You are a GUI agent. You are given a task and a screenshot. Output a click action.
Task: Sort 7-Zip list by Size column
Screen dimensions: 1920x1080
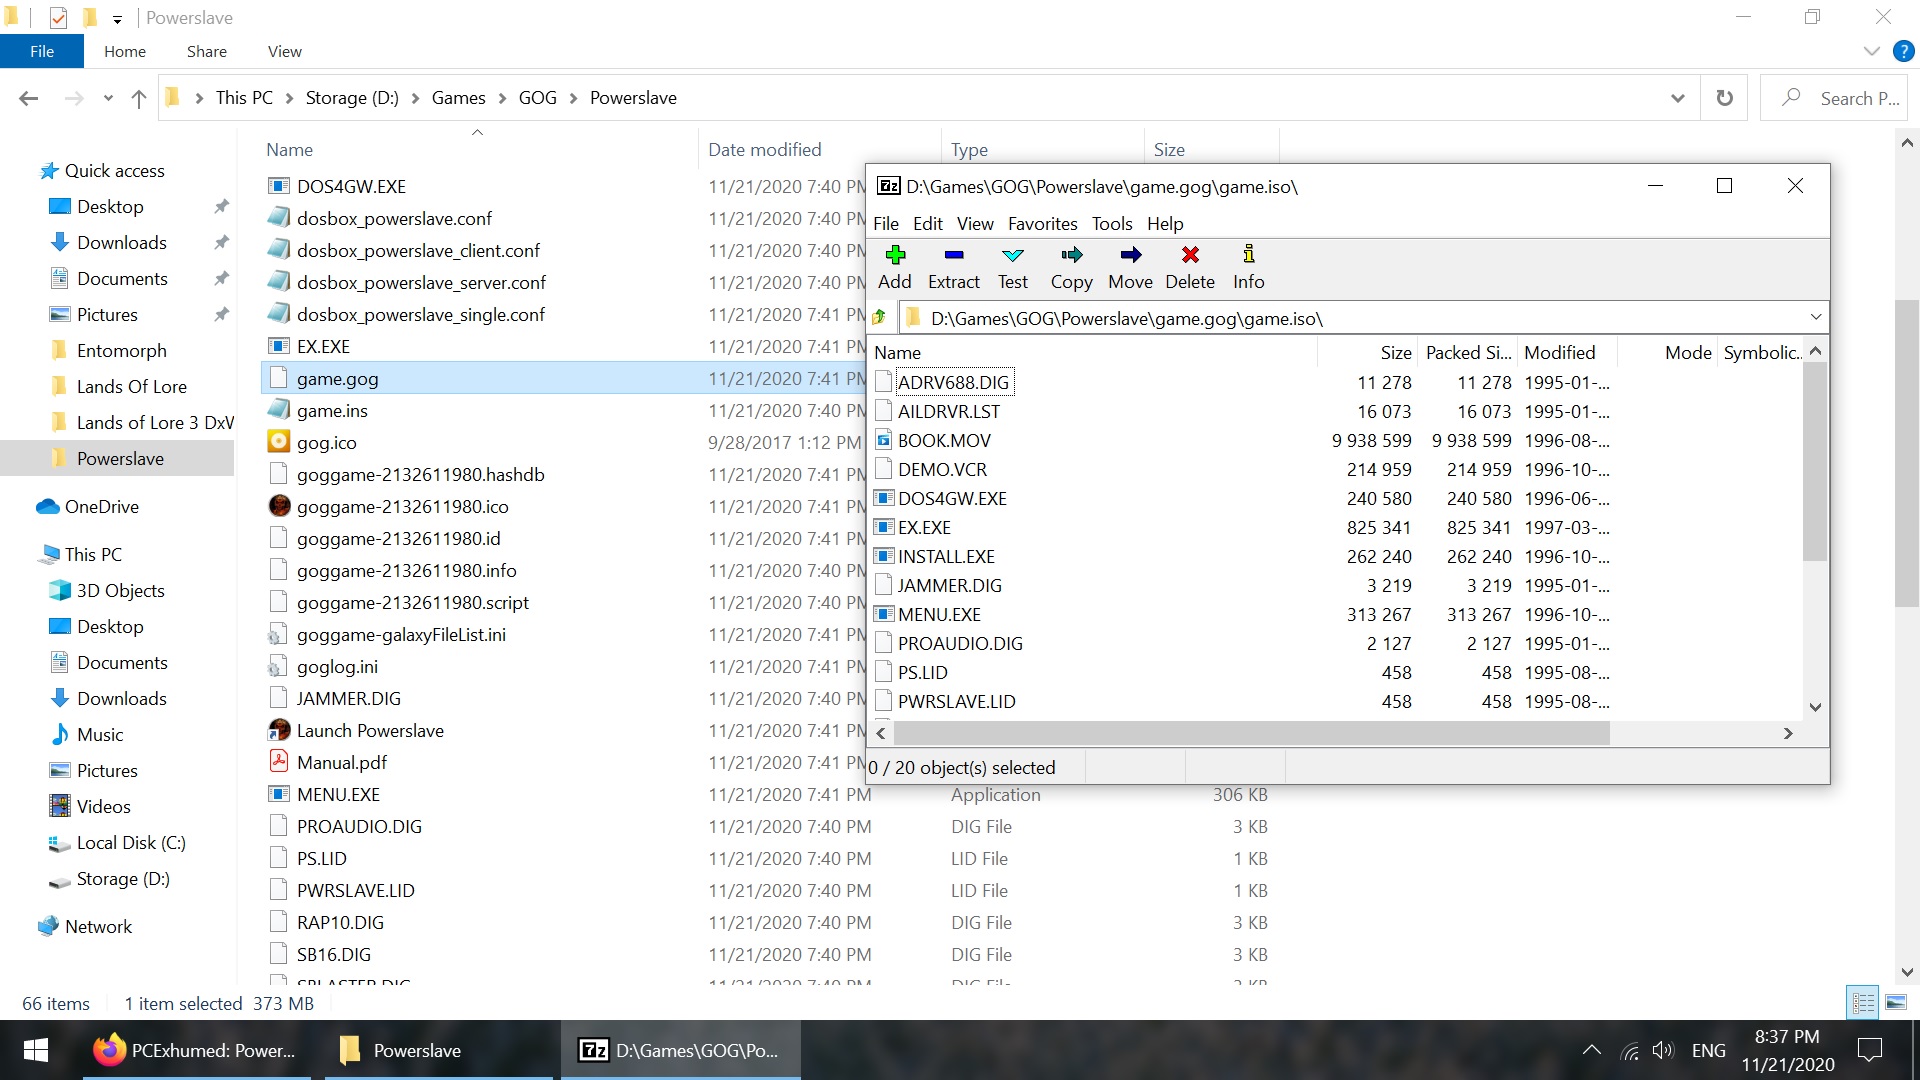coord(1396,352)
